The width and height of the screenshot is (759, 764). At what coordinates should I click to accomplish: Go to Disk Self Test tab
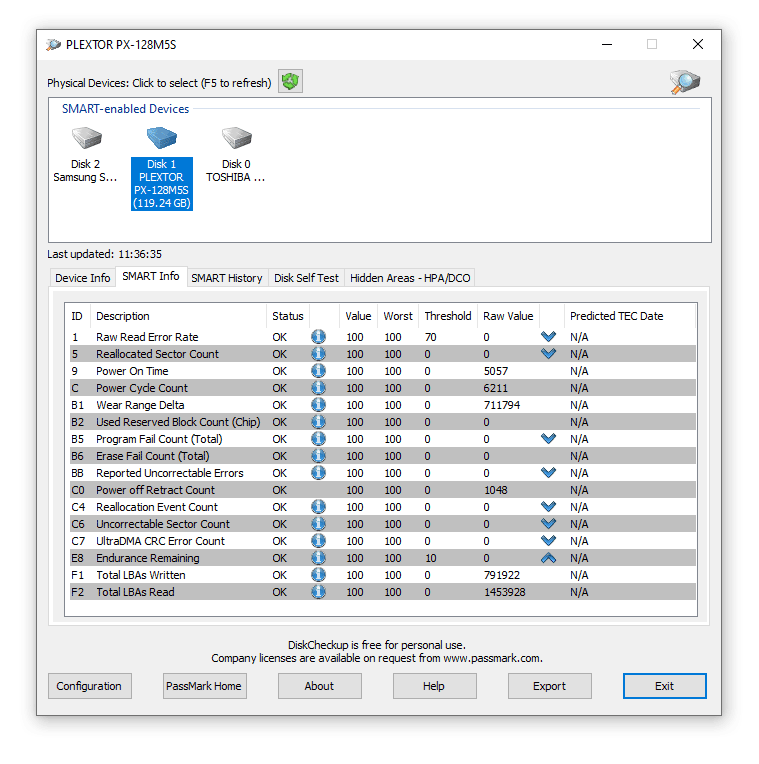(x=306, y=278)
